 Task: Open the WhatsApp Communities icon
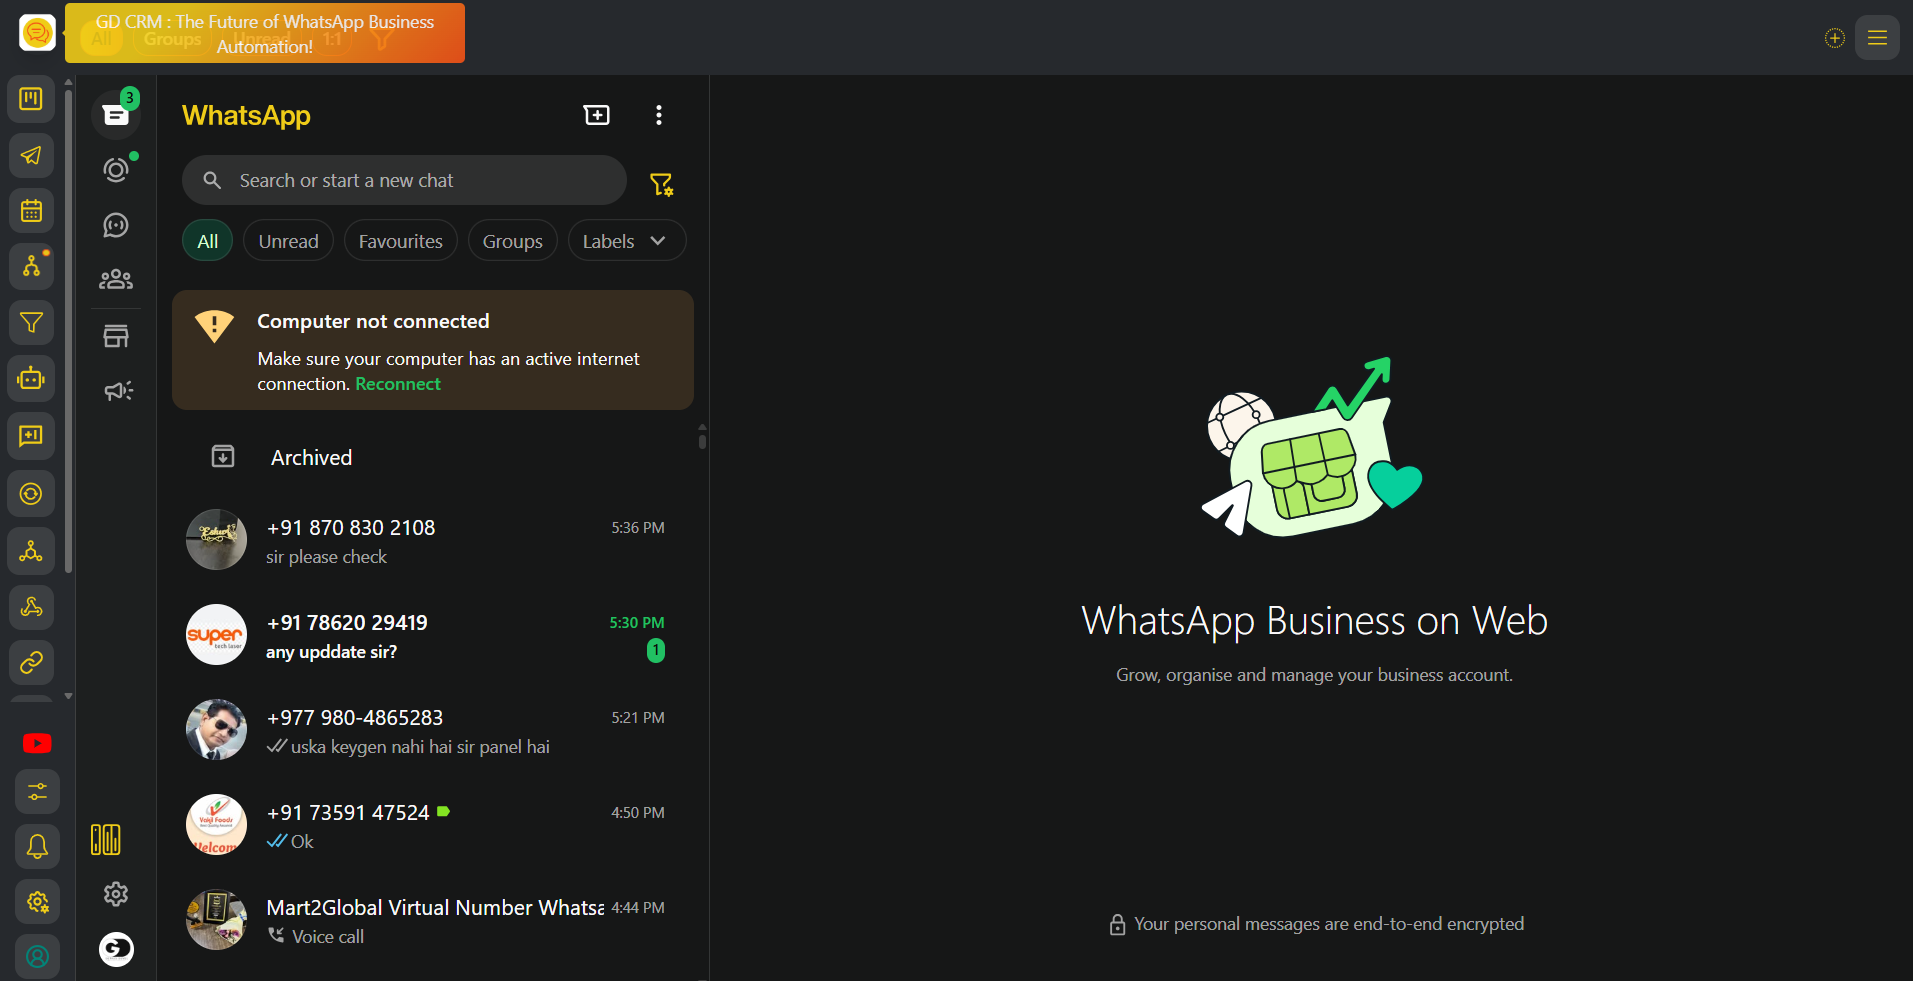pos(116,279)
